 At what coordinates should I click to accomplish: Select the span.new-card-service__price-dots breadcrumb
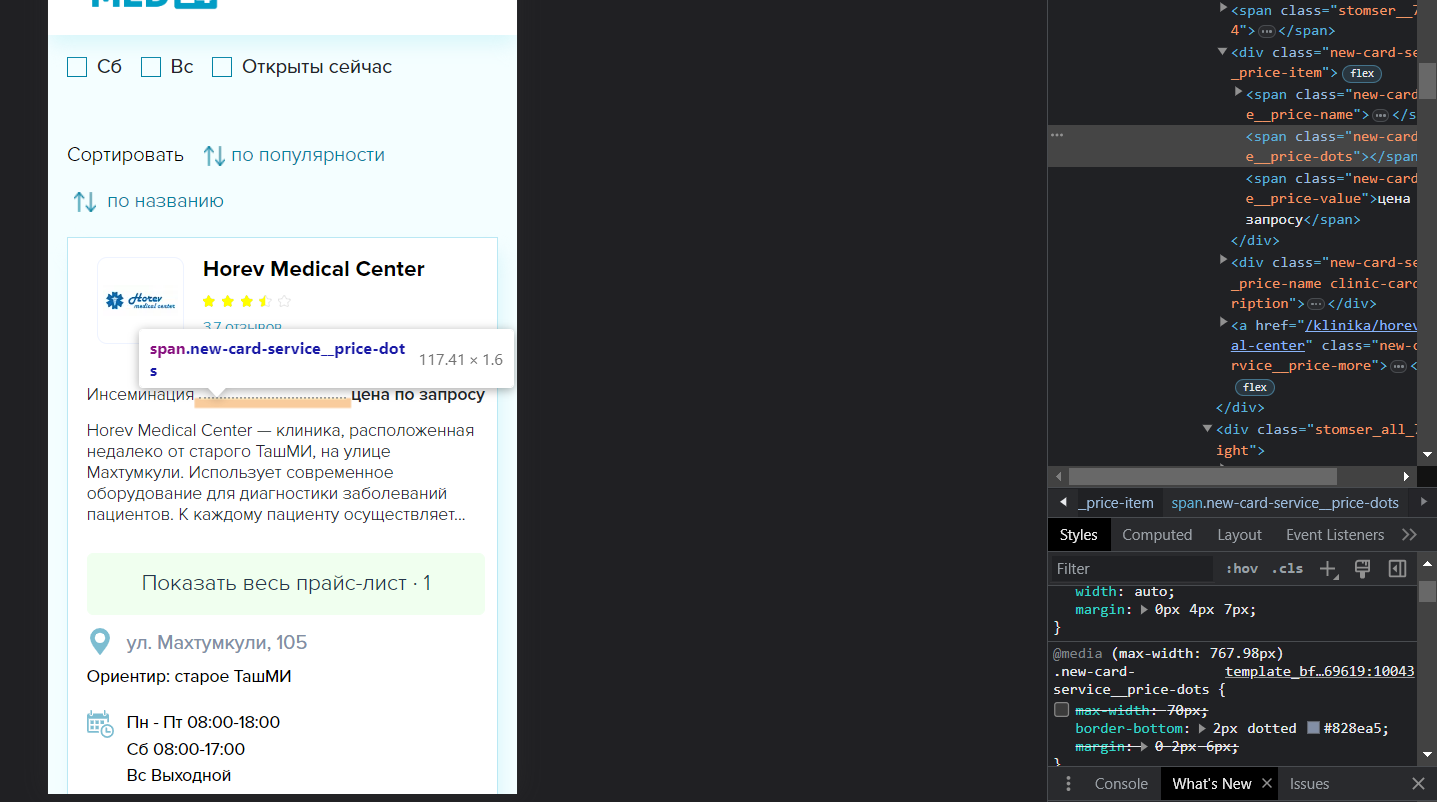(x=1285, y=503)
